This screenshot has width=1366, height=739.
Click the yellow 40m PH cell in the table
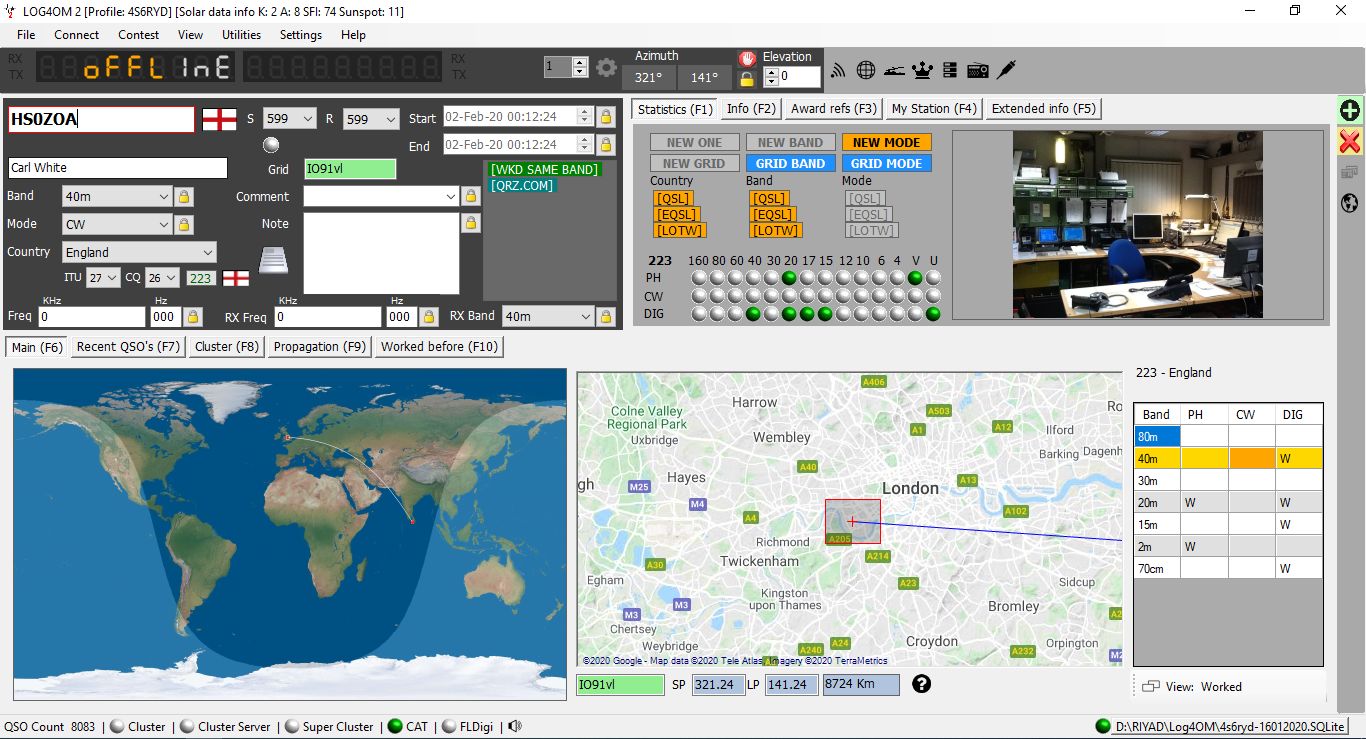coord(1204,459)
